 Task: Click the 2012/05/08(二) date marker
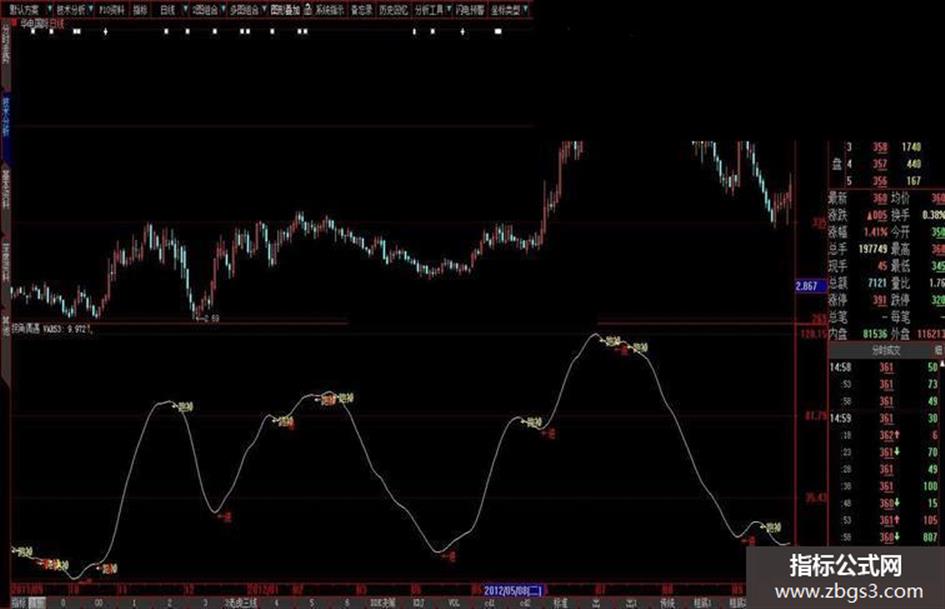coord(513,590)
